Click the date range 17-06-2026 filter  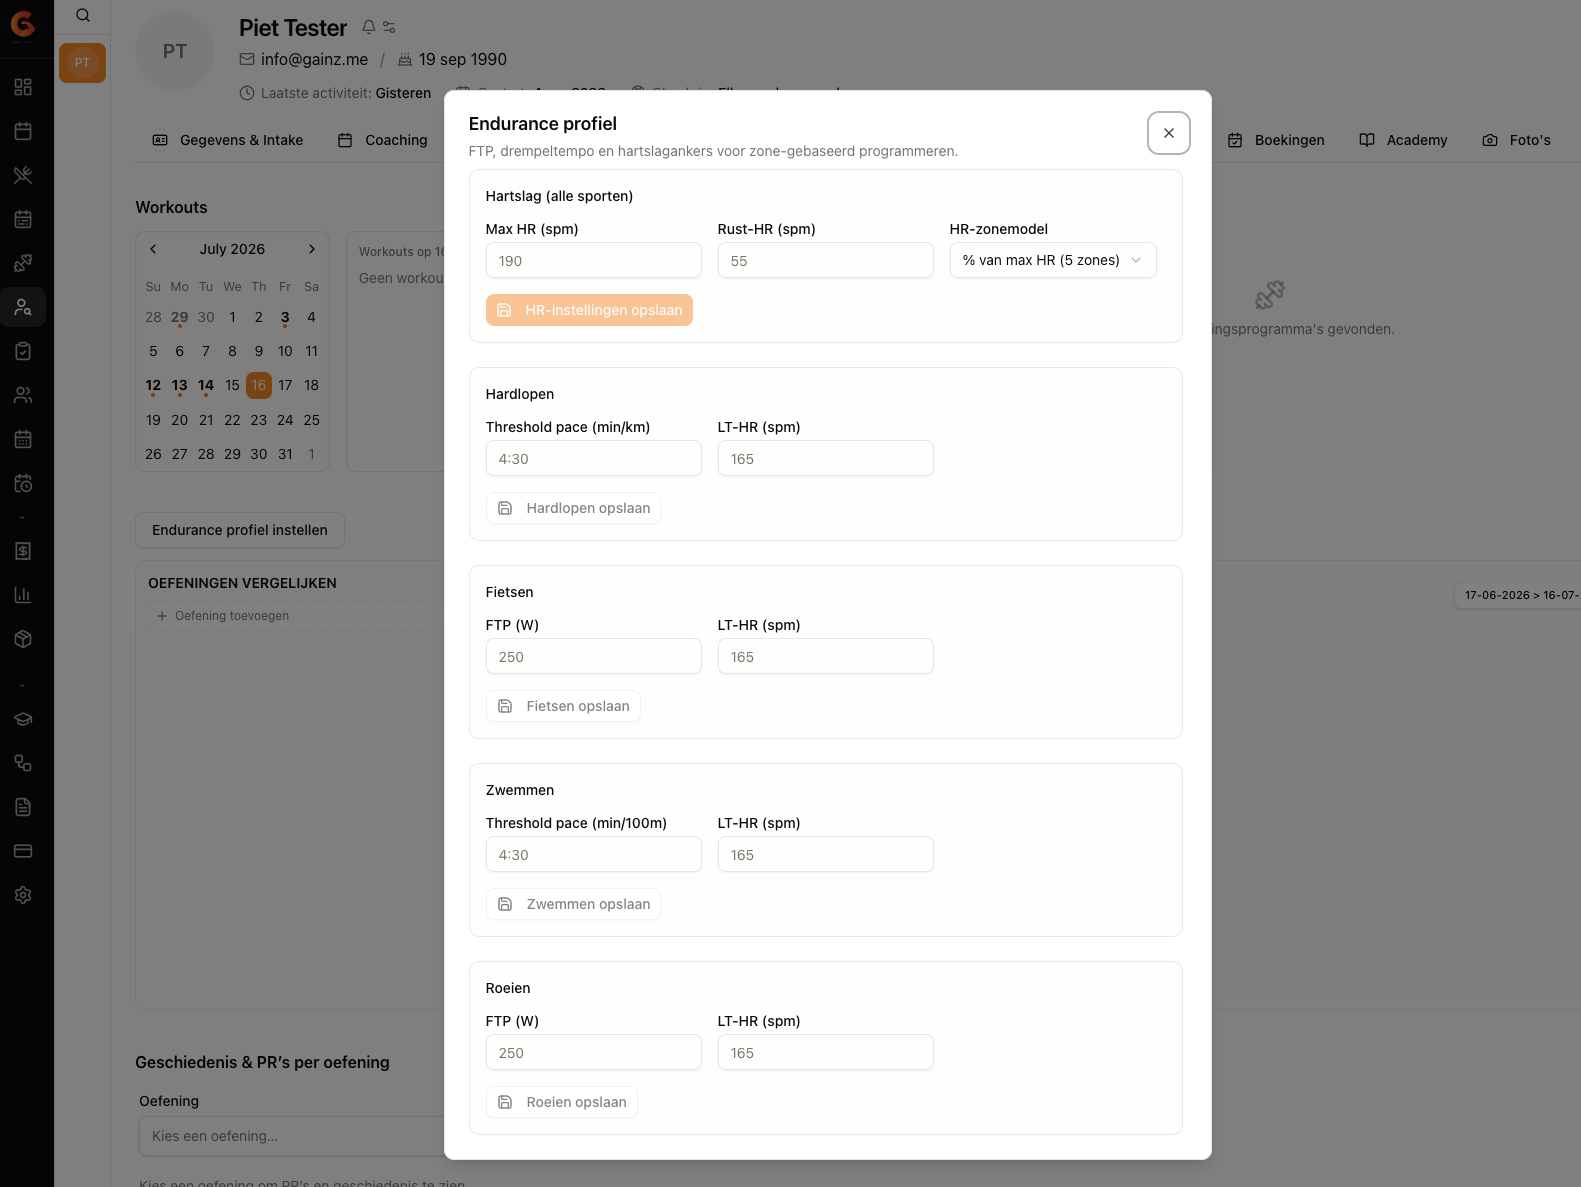(x=1517, y=595)
